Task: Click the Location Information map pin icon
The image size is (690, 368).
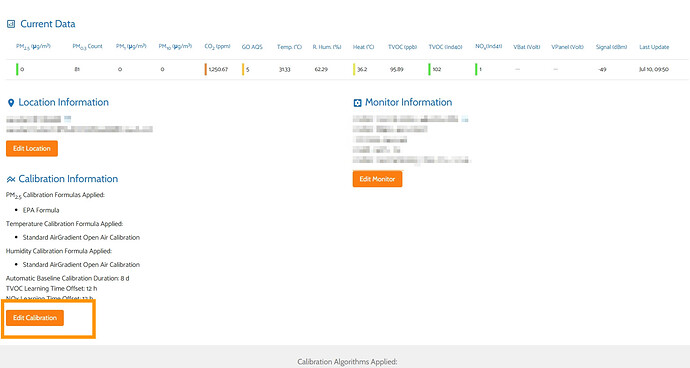Action: pyautogui.click(x=11, y=103)
